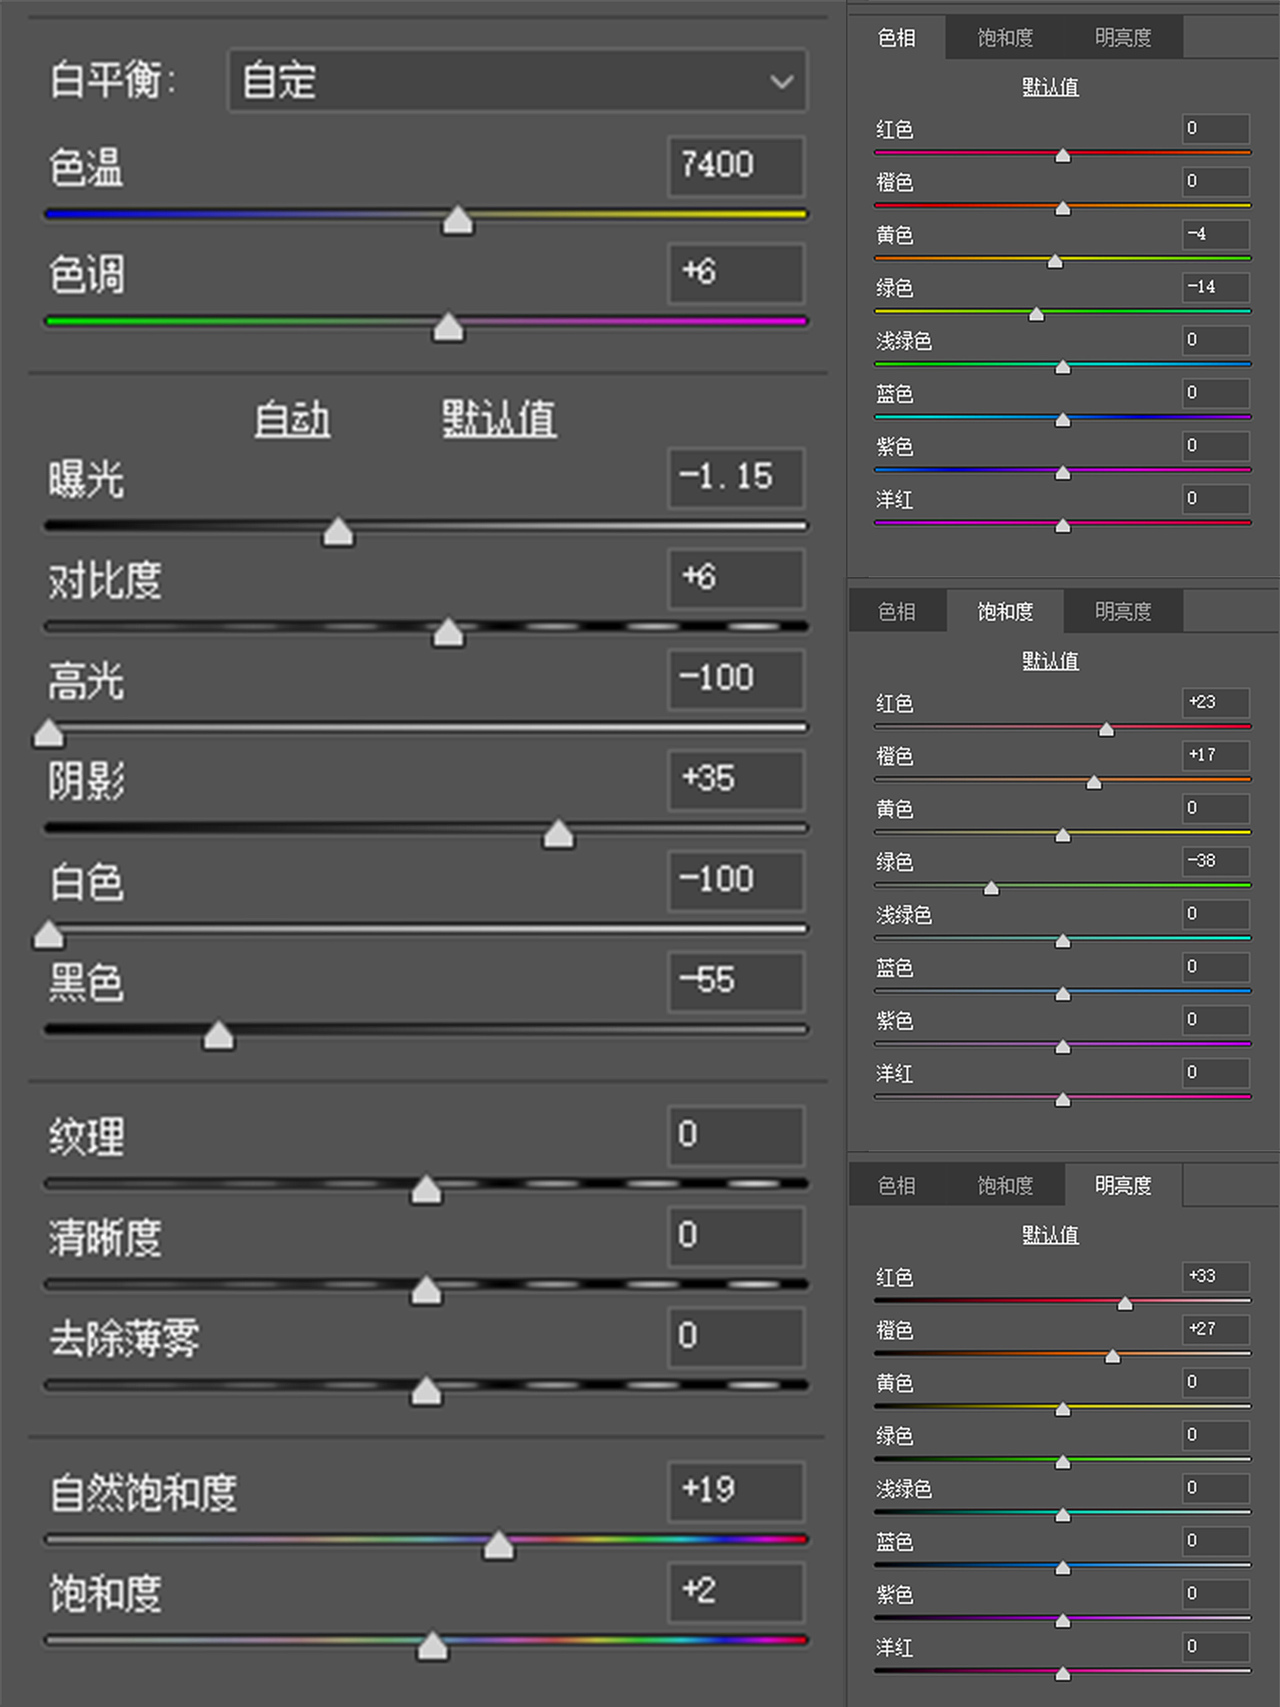1280x1707 pixels.
Task: Click the luminance 橙色 value field showing +27
Action: pos(1216,1330)
